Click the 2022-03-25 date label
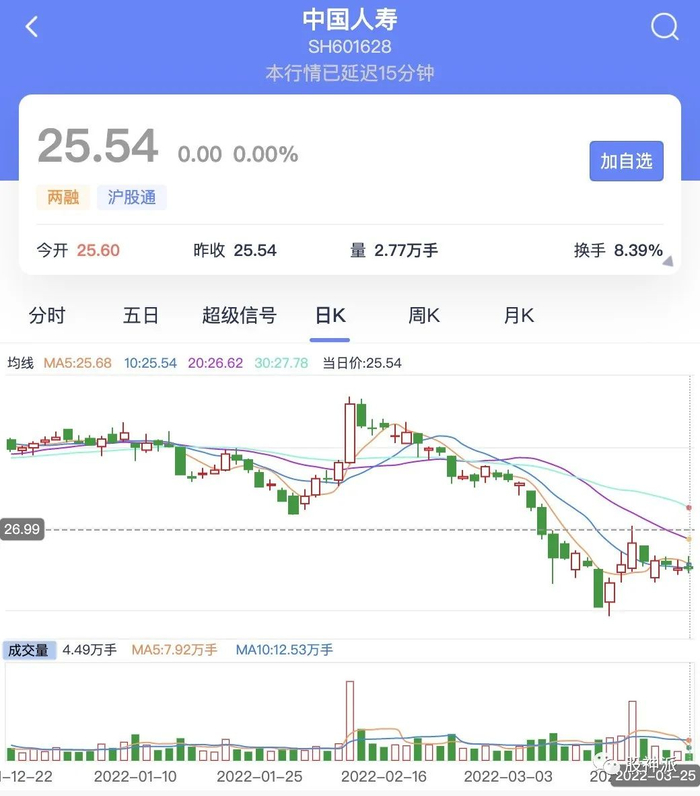This screenshot has height=796, width=700. 657,776
